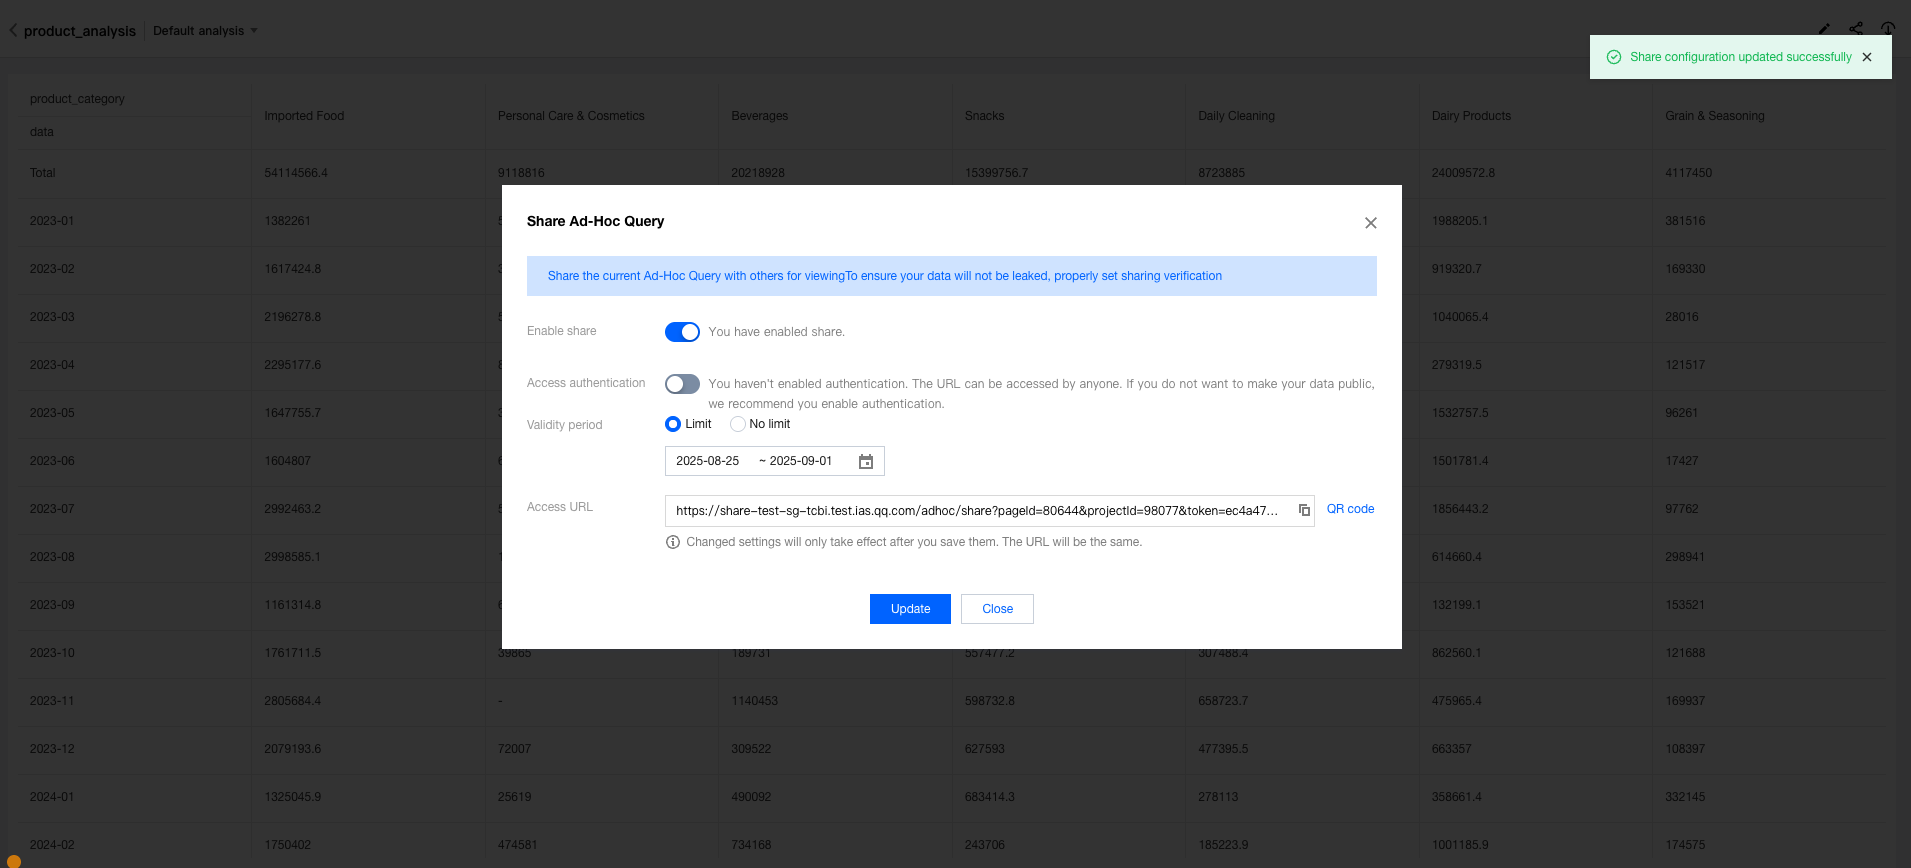Dismiss the share configuration success notification
The width and height of the screenshot is (1911, 868).
[1867, 57]
